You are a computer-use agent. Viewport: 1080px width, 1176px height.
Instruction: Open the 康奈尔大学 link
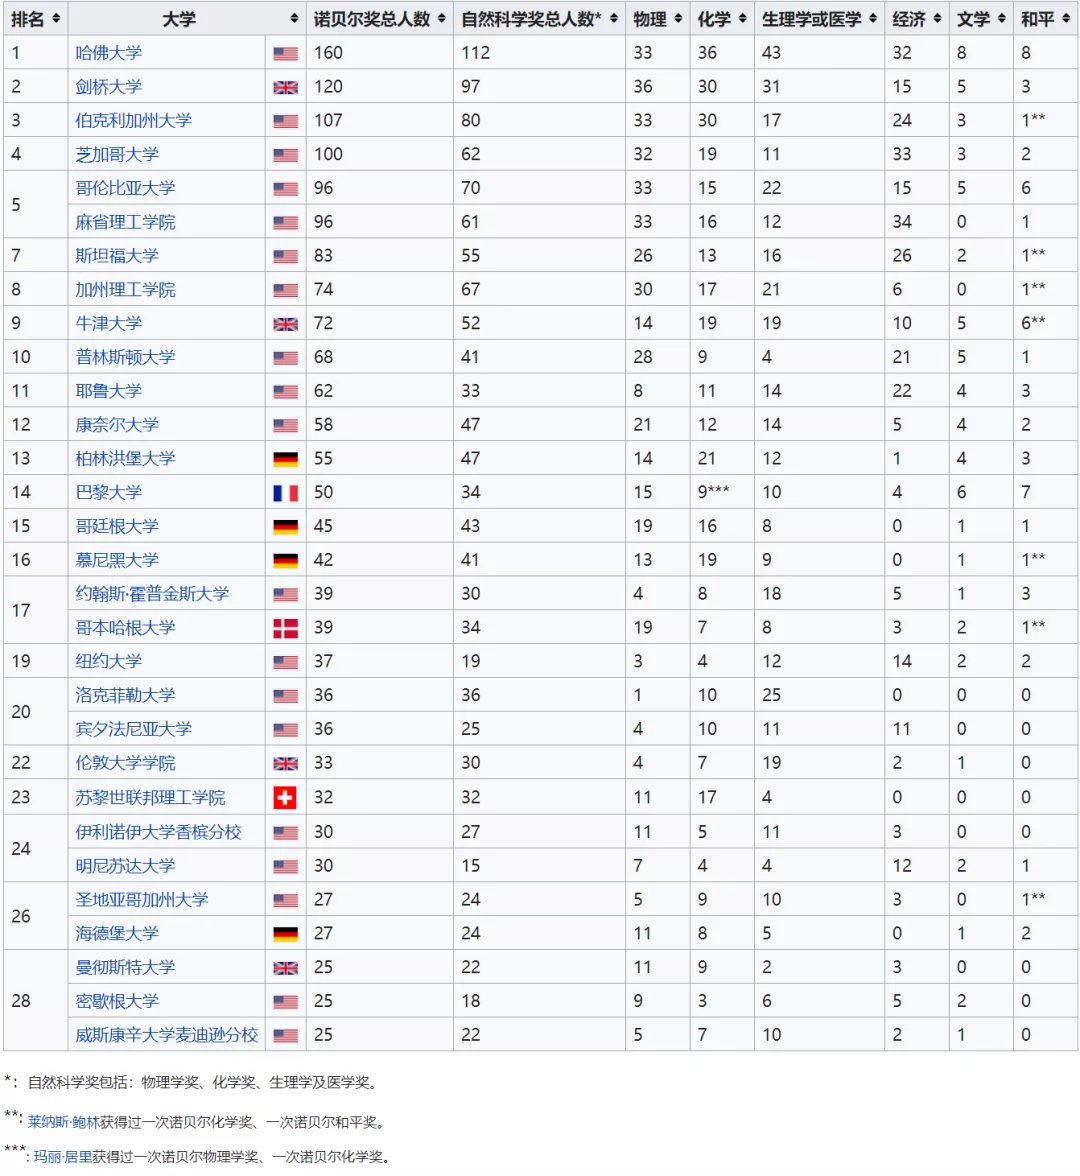(x=117, y=424)
